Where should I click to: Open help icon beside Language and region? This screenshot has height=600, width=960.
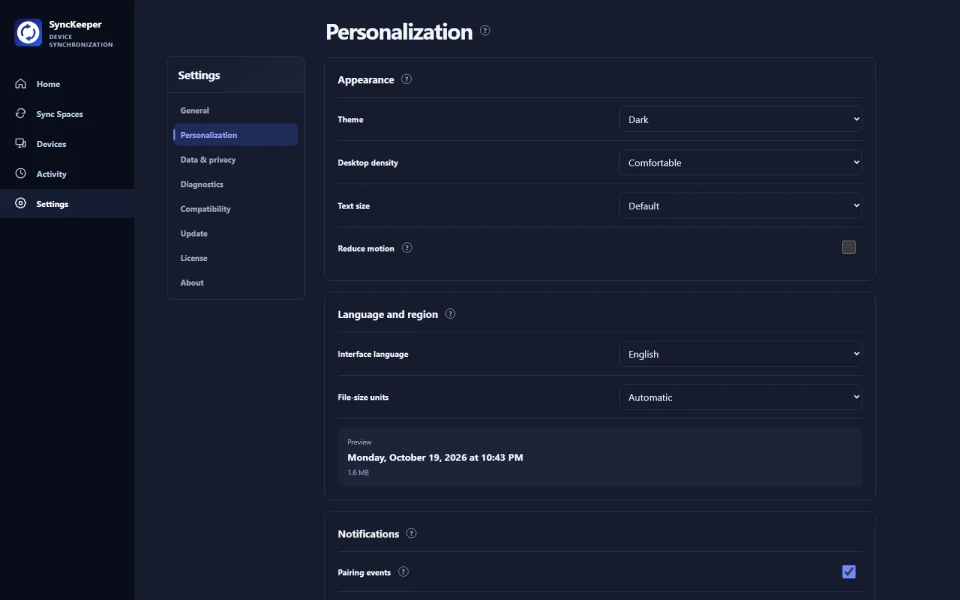(450, 313)
